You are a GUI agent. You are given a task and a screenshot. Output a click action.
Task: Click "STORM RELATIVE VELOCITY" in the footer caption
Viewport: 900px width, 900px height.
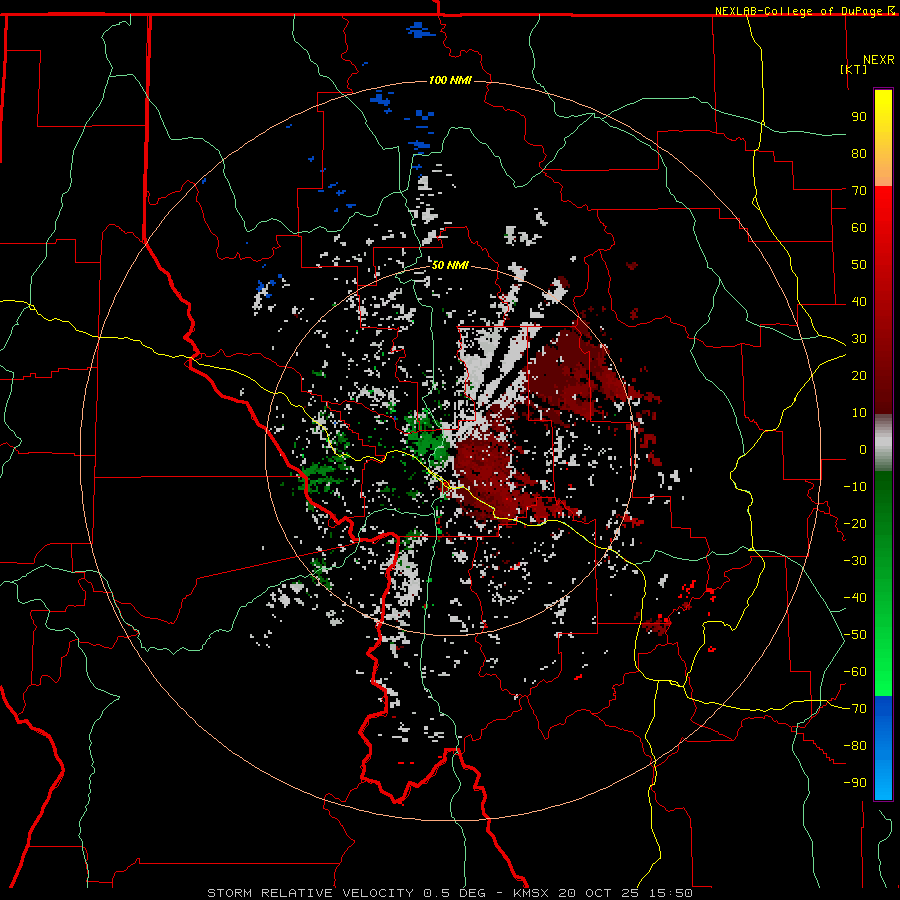pos(310,893)
